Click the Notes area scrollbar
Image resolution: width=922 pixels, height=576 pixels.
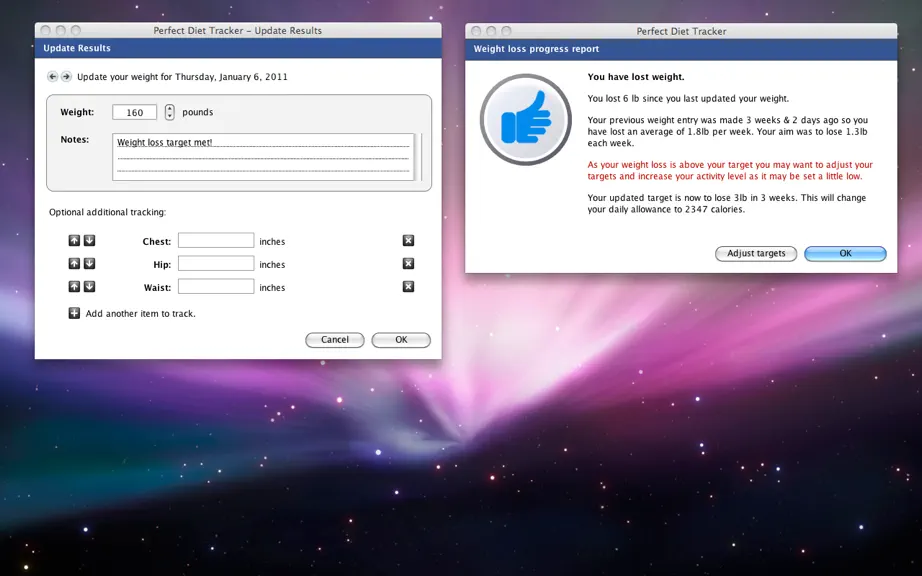419,157
